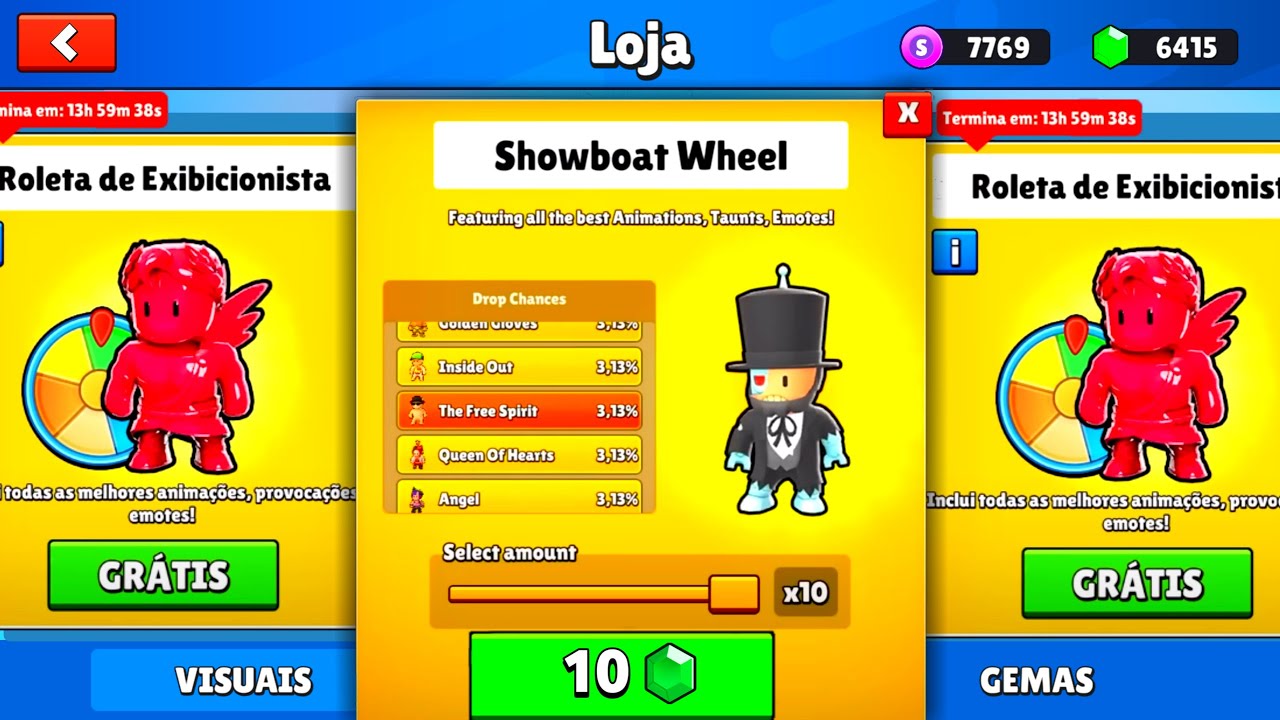1280x720 pixels.
Task: Select The Free Spirit drop entry
Action: point(519,411)
